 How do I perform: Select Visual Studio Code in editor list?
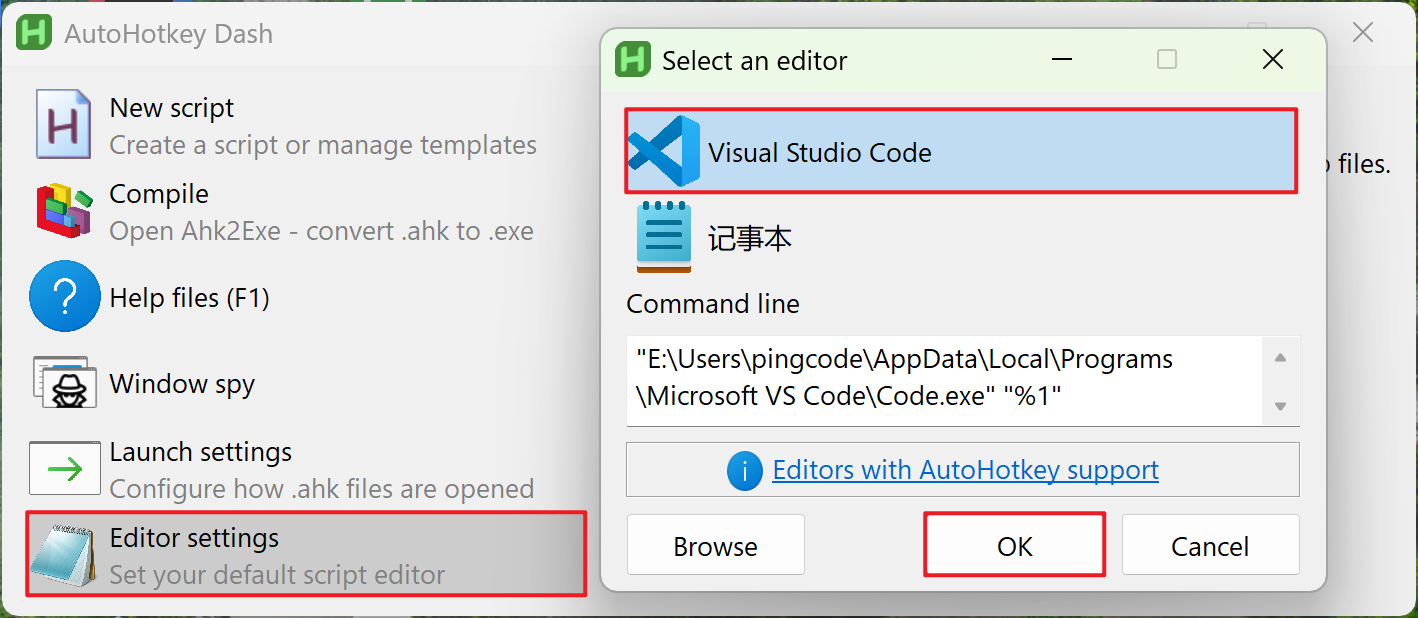coord(962,151)
